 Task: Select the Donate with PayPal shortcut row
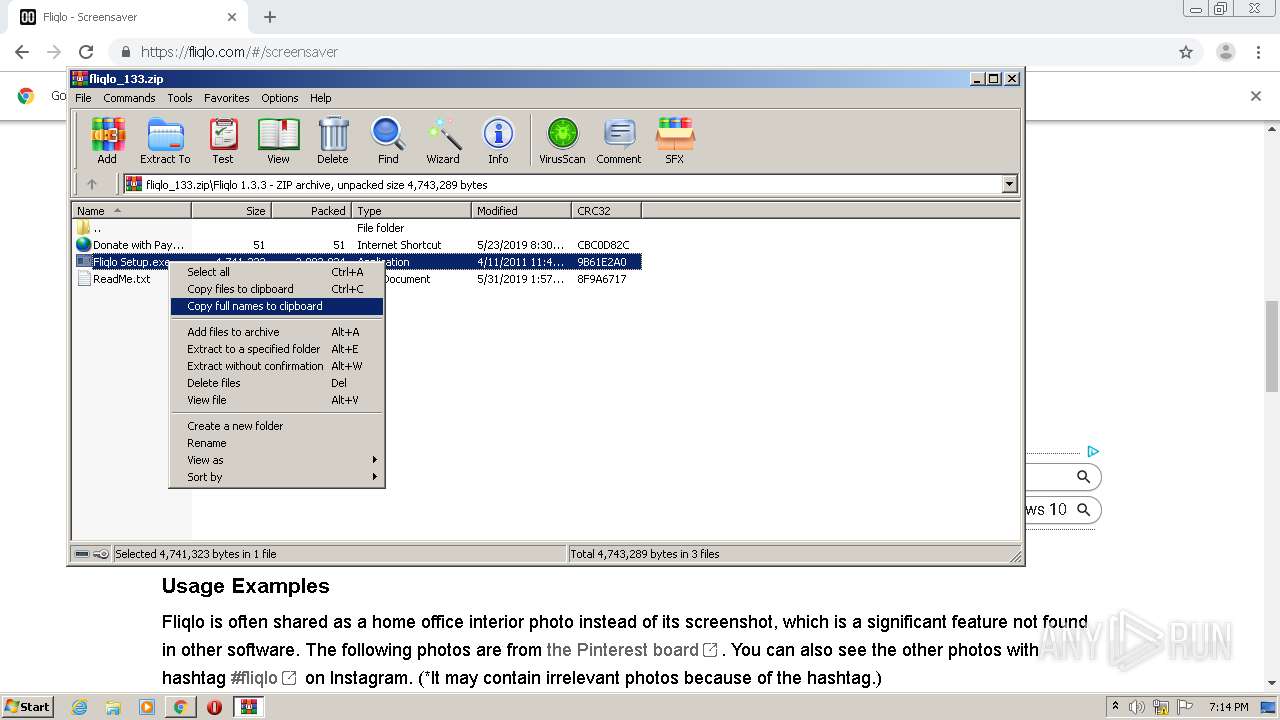pos(356,245)
